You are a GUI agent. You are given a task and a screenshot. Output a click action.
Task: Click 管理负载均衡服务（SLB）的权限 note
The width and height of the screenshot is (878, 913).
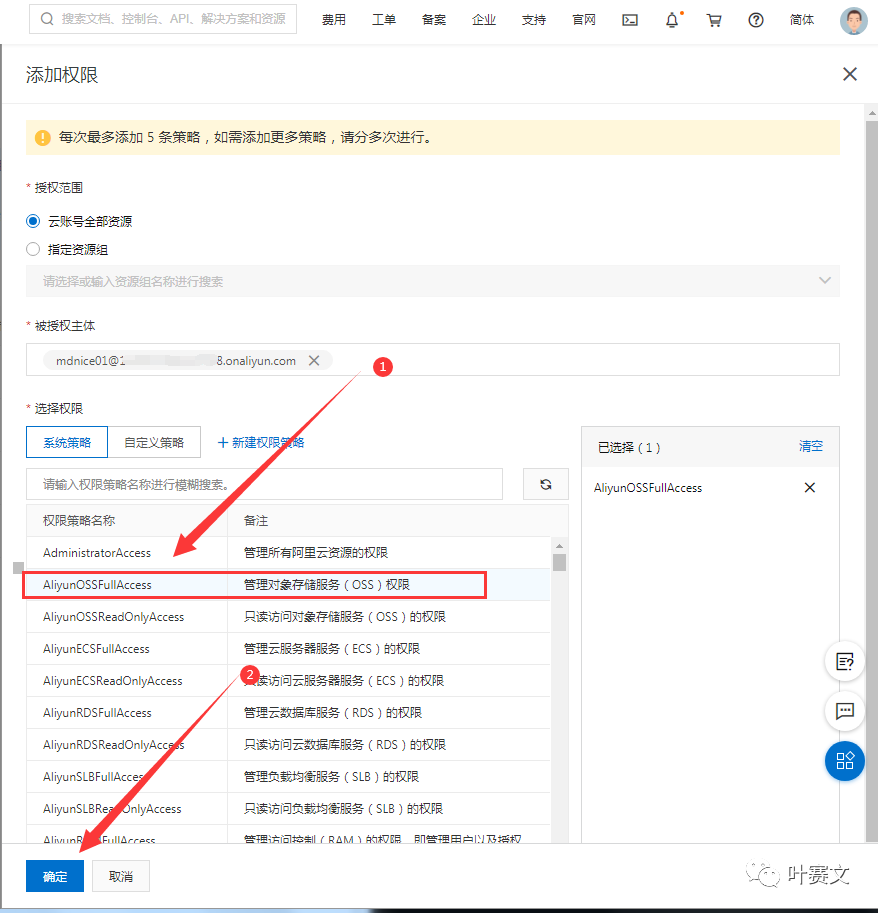click(331, 777)
